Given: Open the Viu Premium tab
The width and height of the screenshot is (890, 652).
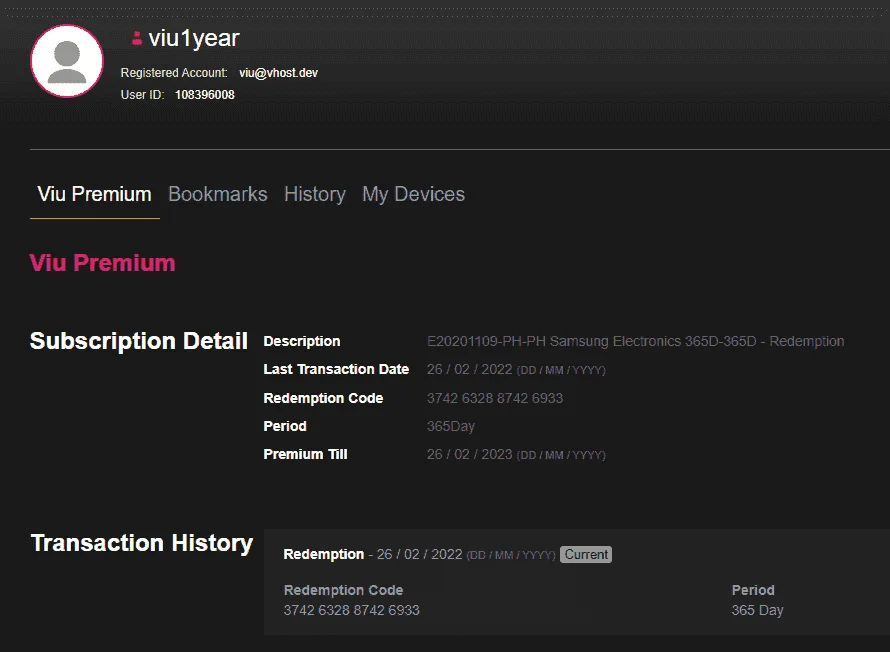Looking at the screenshot, I should 94,194.
